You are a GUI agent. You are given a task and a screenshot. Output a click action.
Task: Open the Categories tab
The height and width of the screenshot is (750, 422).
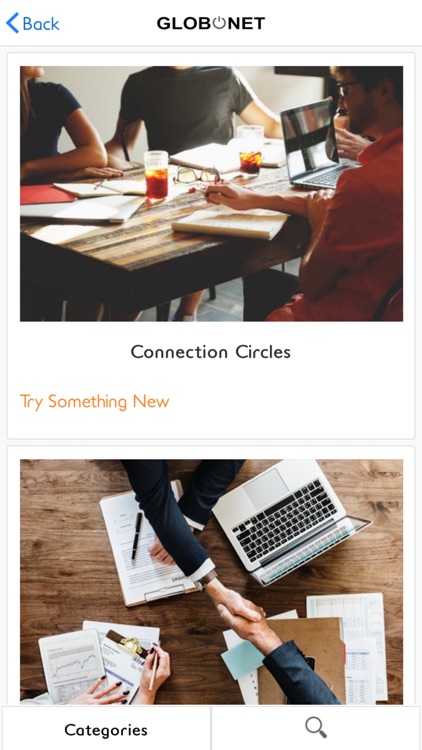click(x=106, y=729)
